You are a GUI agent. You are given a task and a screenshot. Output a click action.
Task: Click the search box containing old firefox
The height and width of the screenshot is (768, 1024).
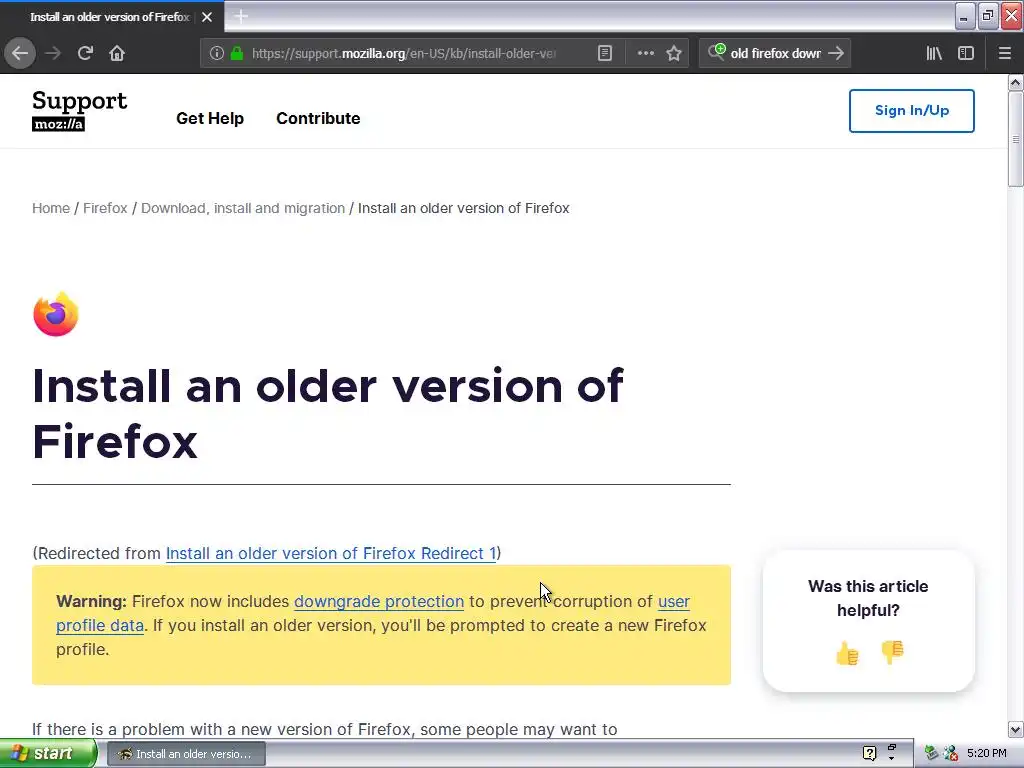tap(775, 53)
